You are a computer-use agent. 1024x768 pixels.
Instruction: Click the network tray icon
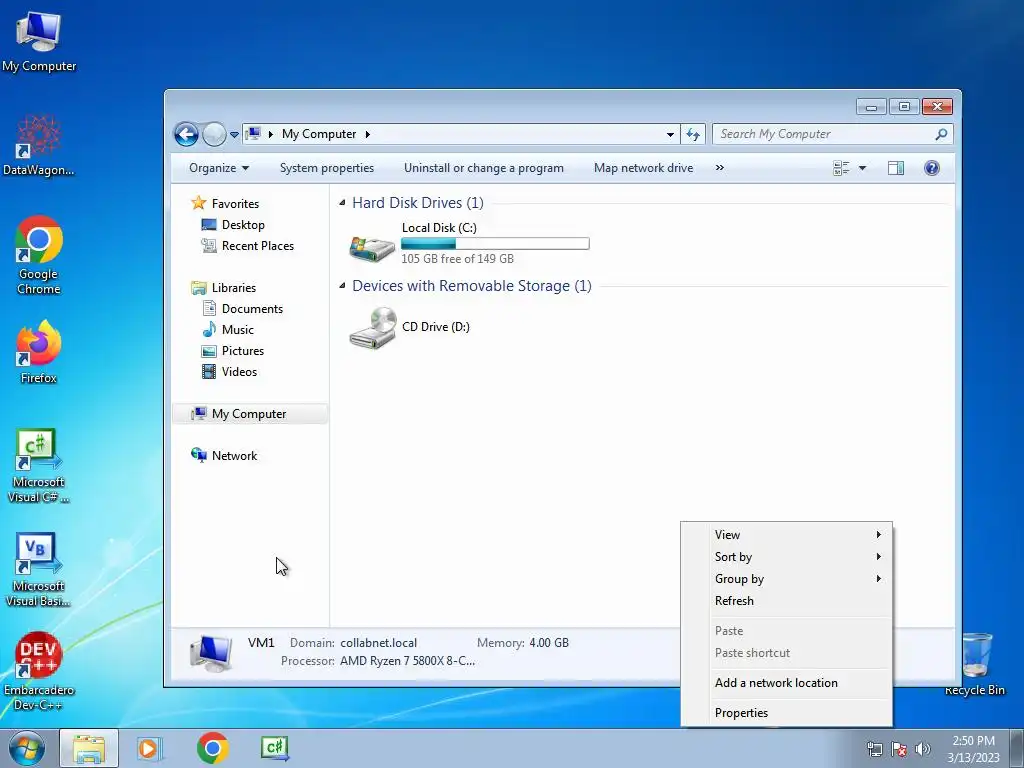pos(874,749)
